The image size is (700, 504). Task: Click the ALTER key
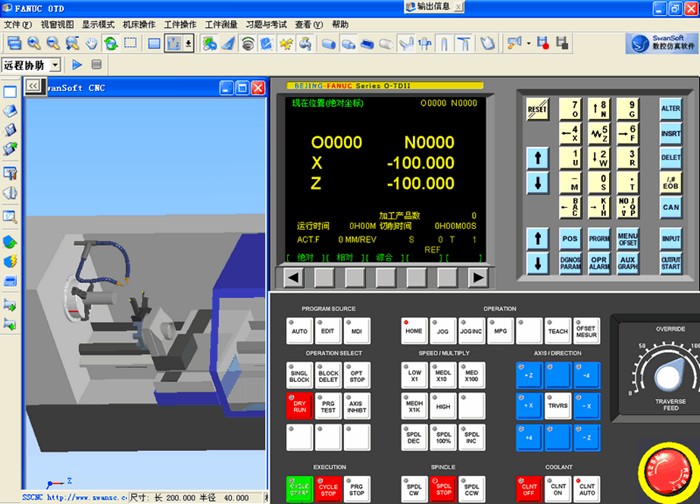(x=671, y=108)
